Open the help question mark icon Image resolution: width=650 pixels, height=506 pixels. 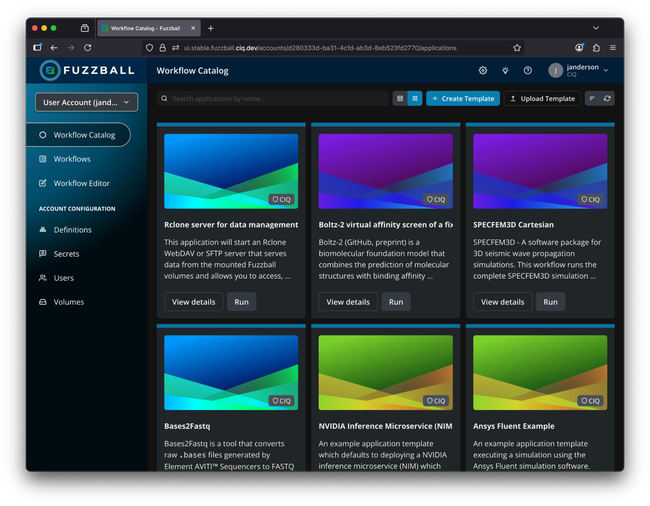[x=527, y=70]
